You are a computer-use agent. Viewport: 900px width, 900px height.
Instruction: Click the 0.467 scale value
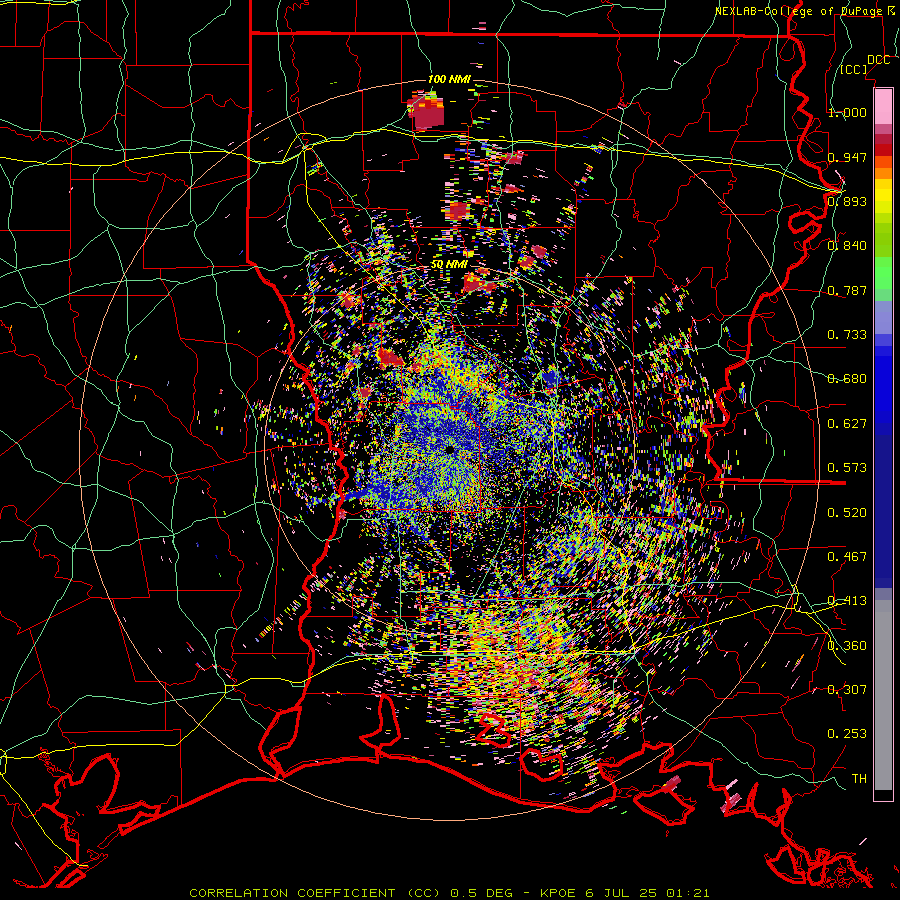847,556
